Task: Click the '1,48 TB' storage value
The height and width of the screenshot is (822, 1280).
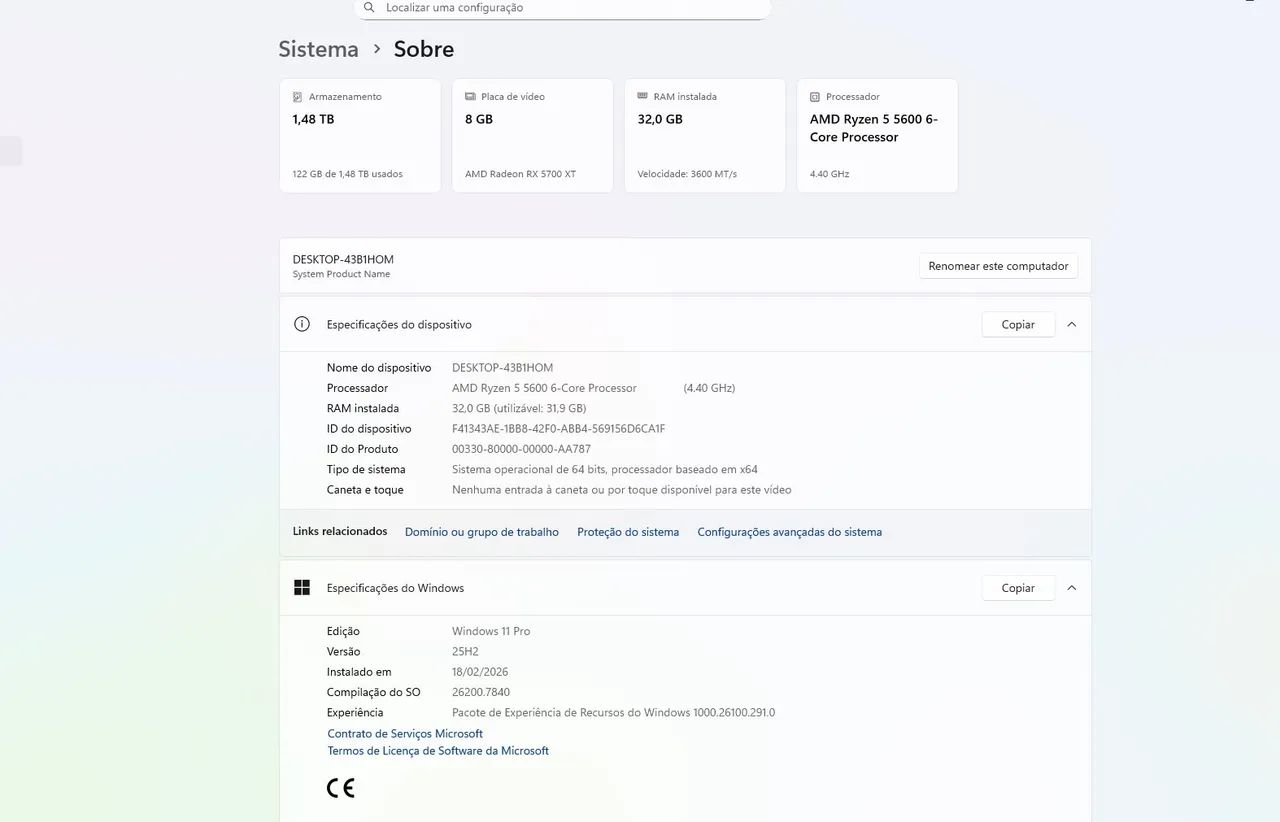Action: coord(313,119)
